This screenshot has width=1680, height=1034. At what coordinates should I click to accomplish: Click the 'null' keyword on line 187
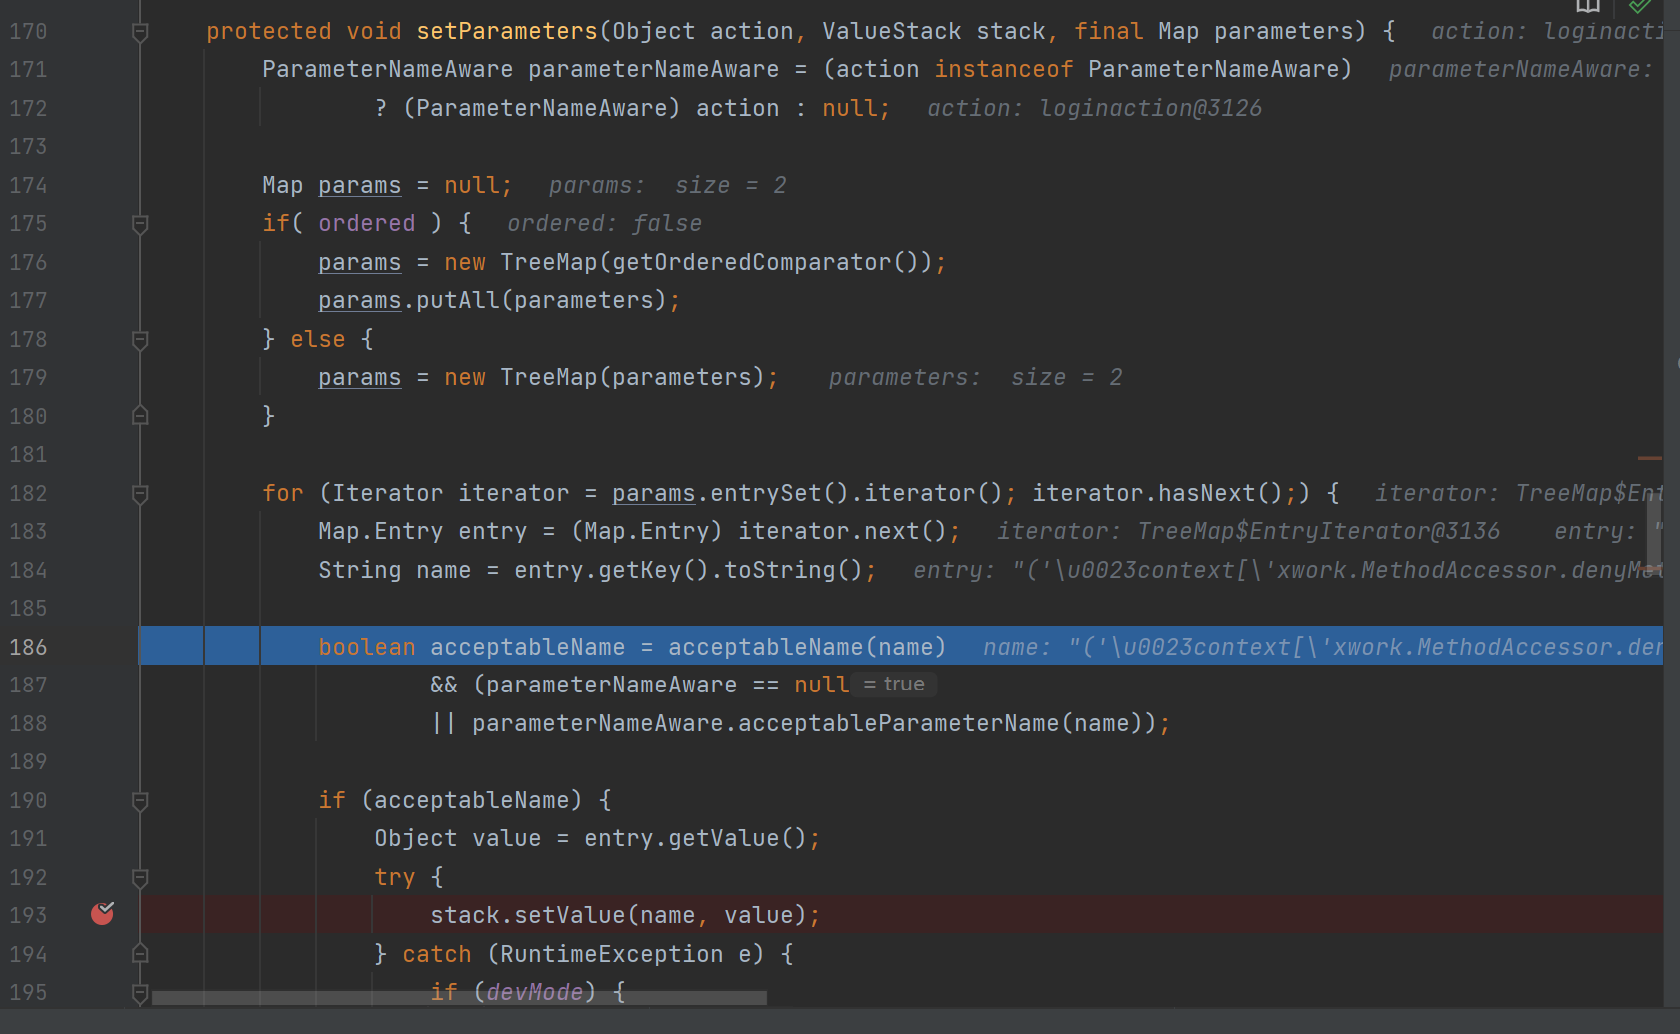tap(821, 685)
